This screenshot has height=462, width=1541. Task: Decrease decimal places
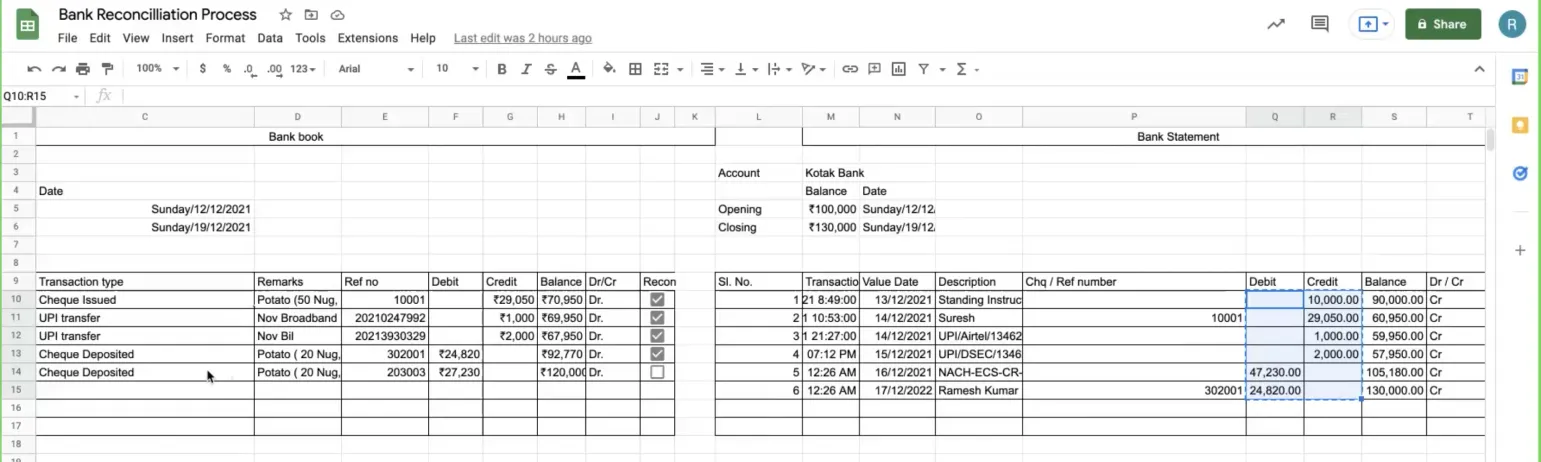tap(248, 69)
